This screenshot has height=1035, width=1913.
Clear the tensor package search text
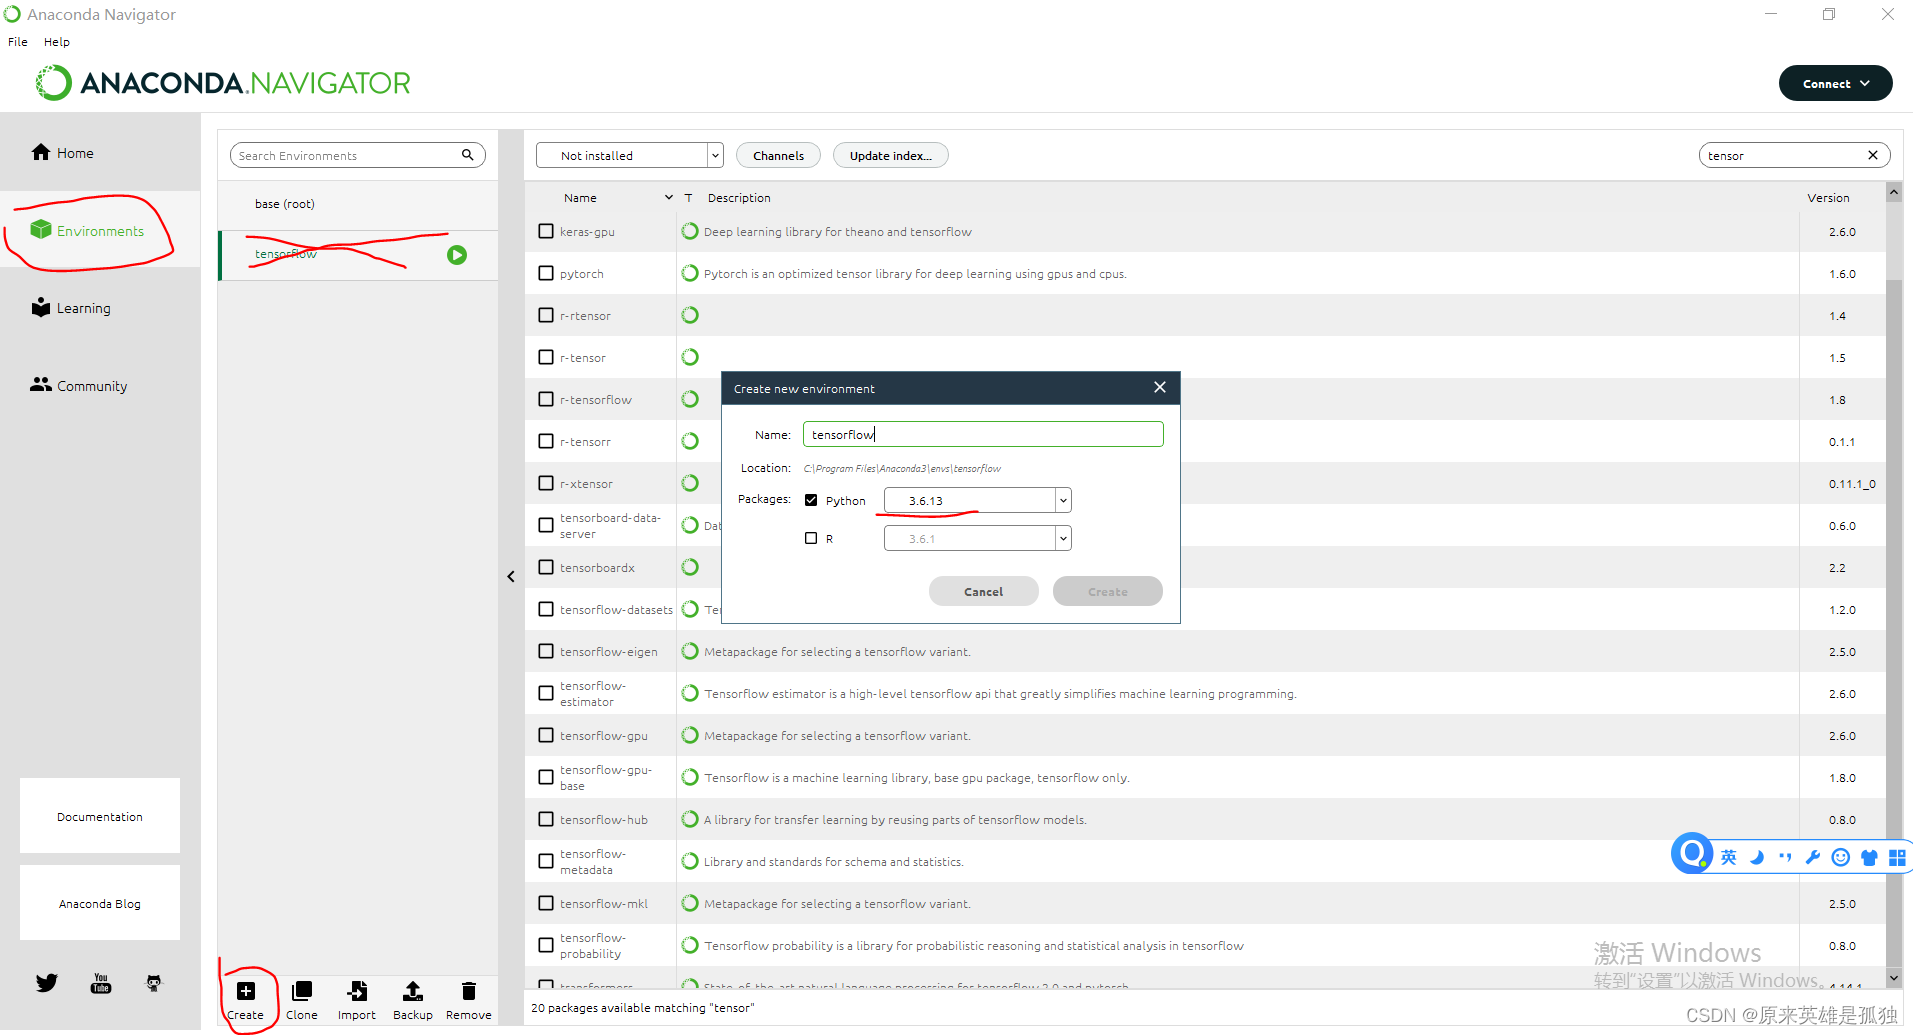[1873, 155]
